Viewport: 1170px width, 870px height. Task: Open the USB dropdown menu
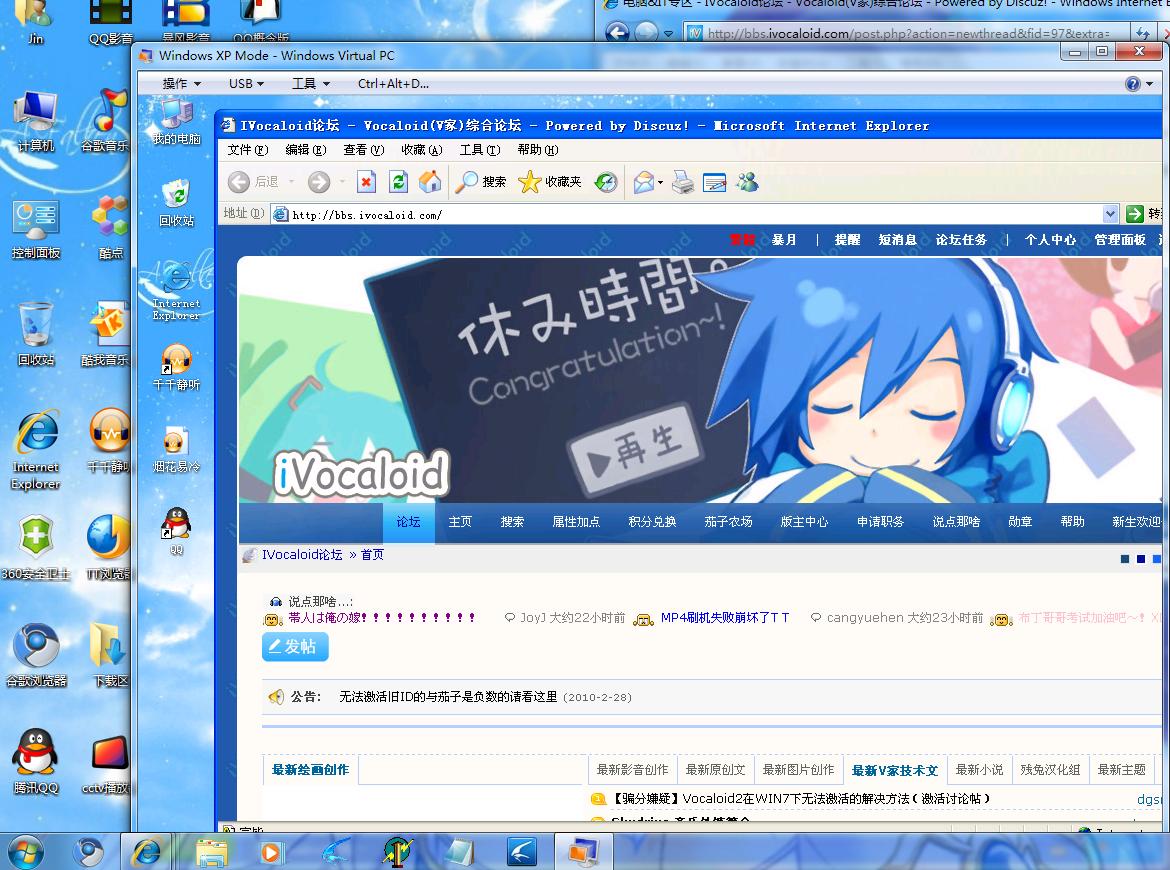coord(246,84)
